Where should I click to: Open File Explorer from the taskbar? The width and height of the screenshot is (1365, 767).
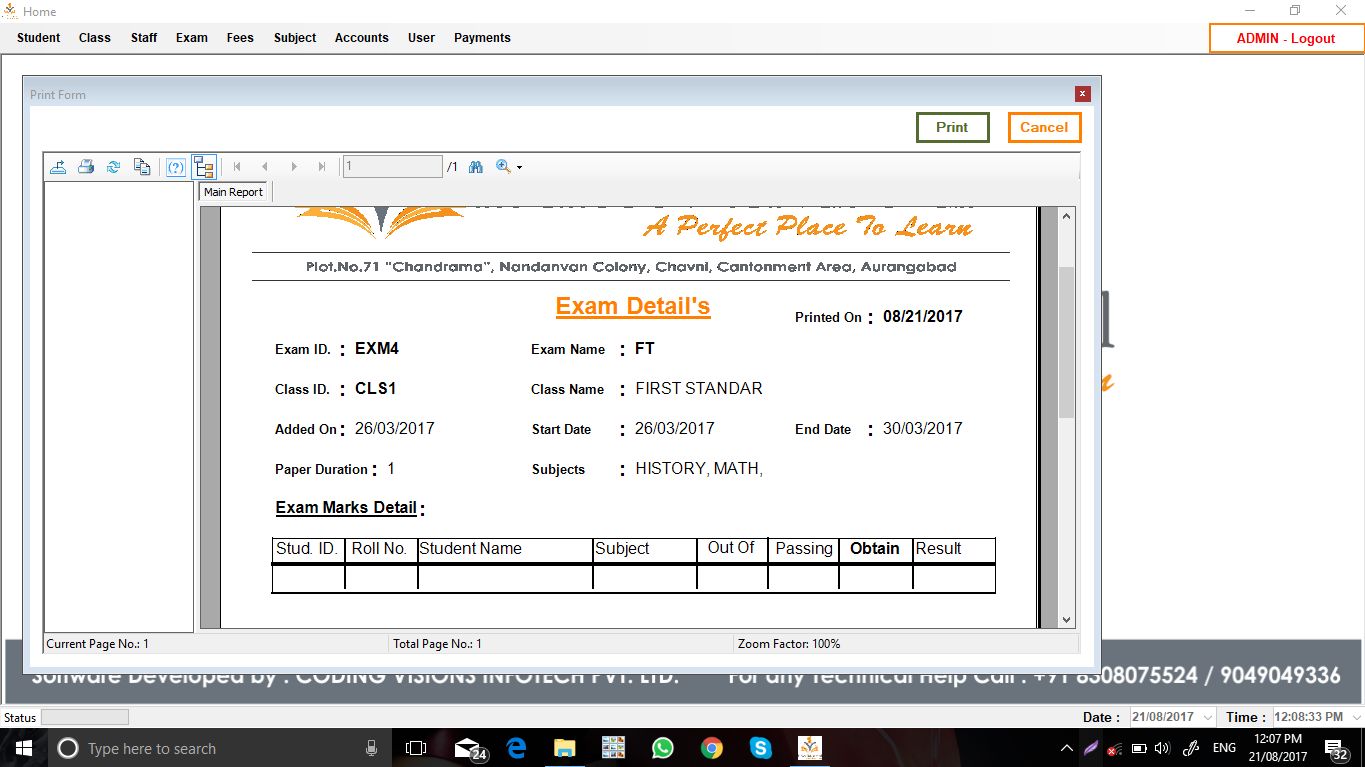pyautogui.click(x=565, y=748)
